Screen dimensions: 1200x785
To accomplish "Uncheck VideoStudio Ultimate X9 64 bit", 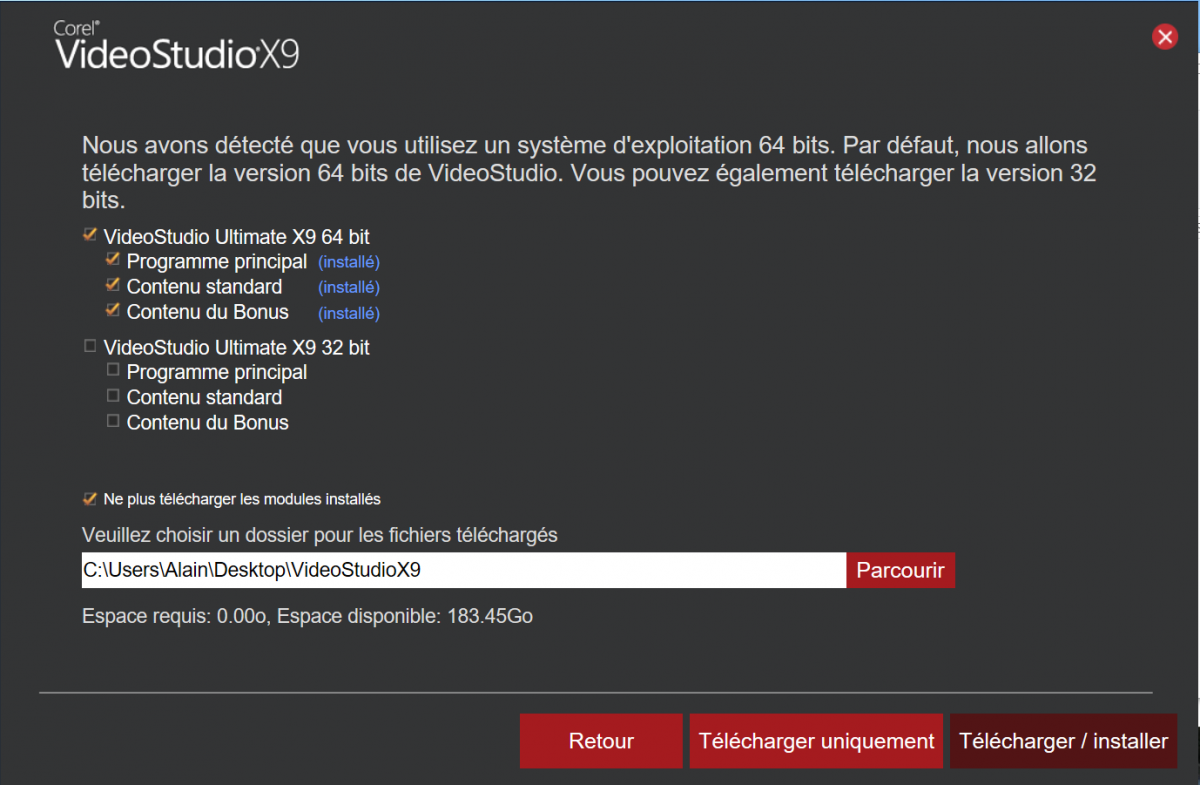I will [x=90, y=236].
